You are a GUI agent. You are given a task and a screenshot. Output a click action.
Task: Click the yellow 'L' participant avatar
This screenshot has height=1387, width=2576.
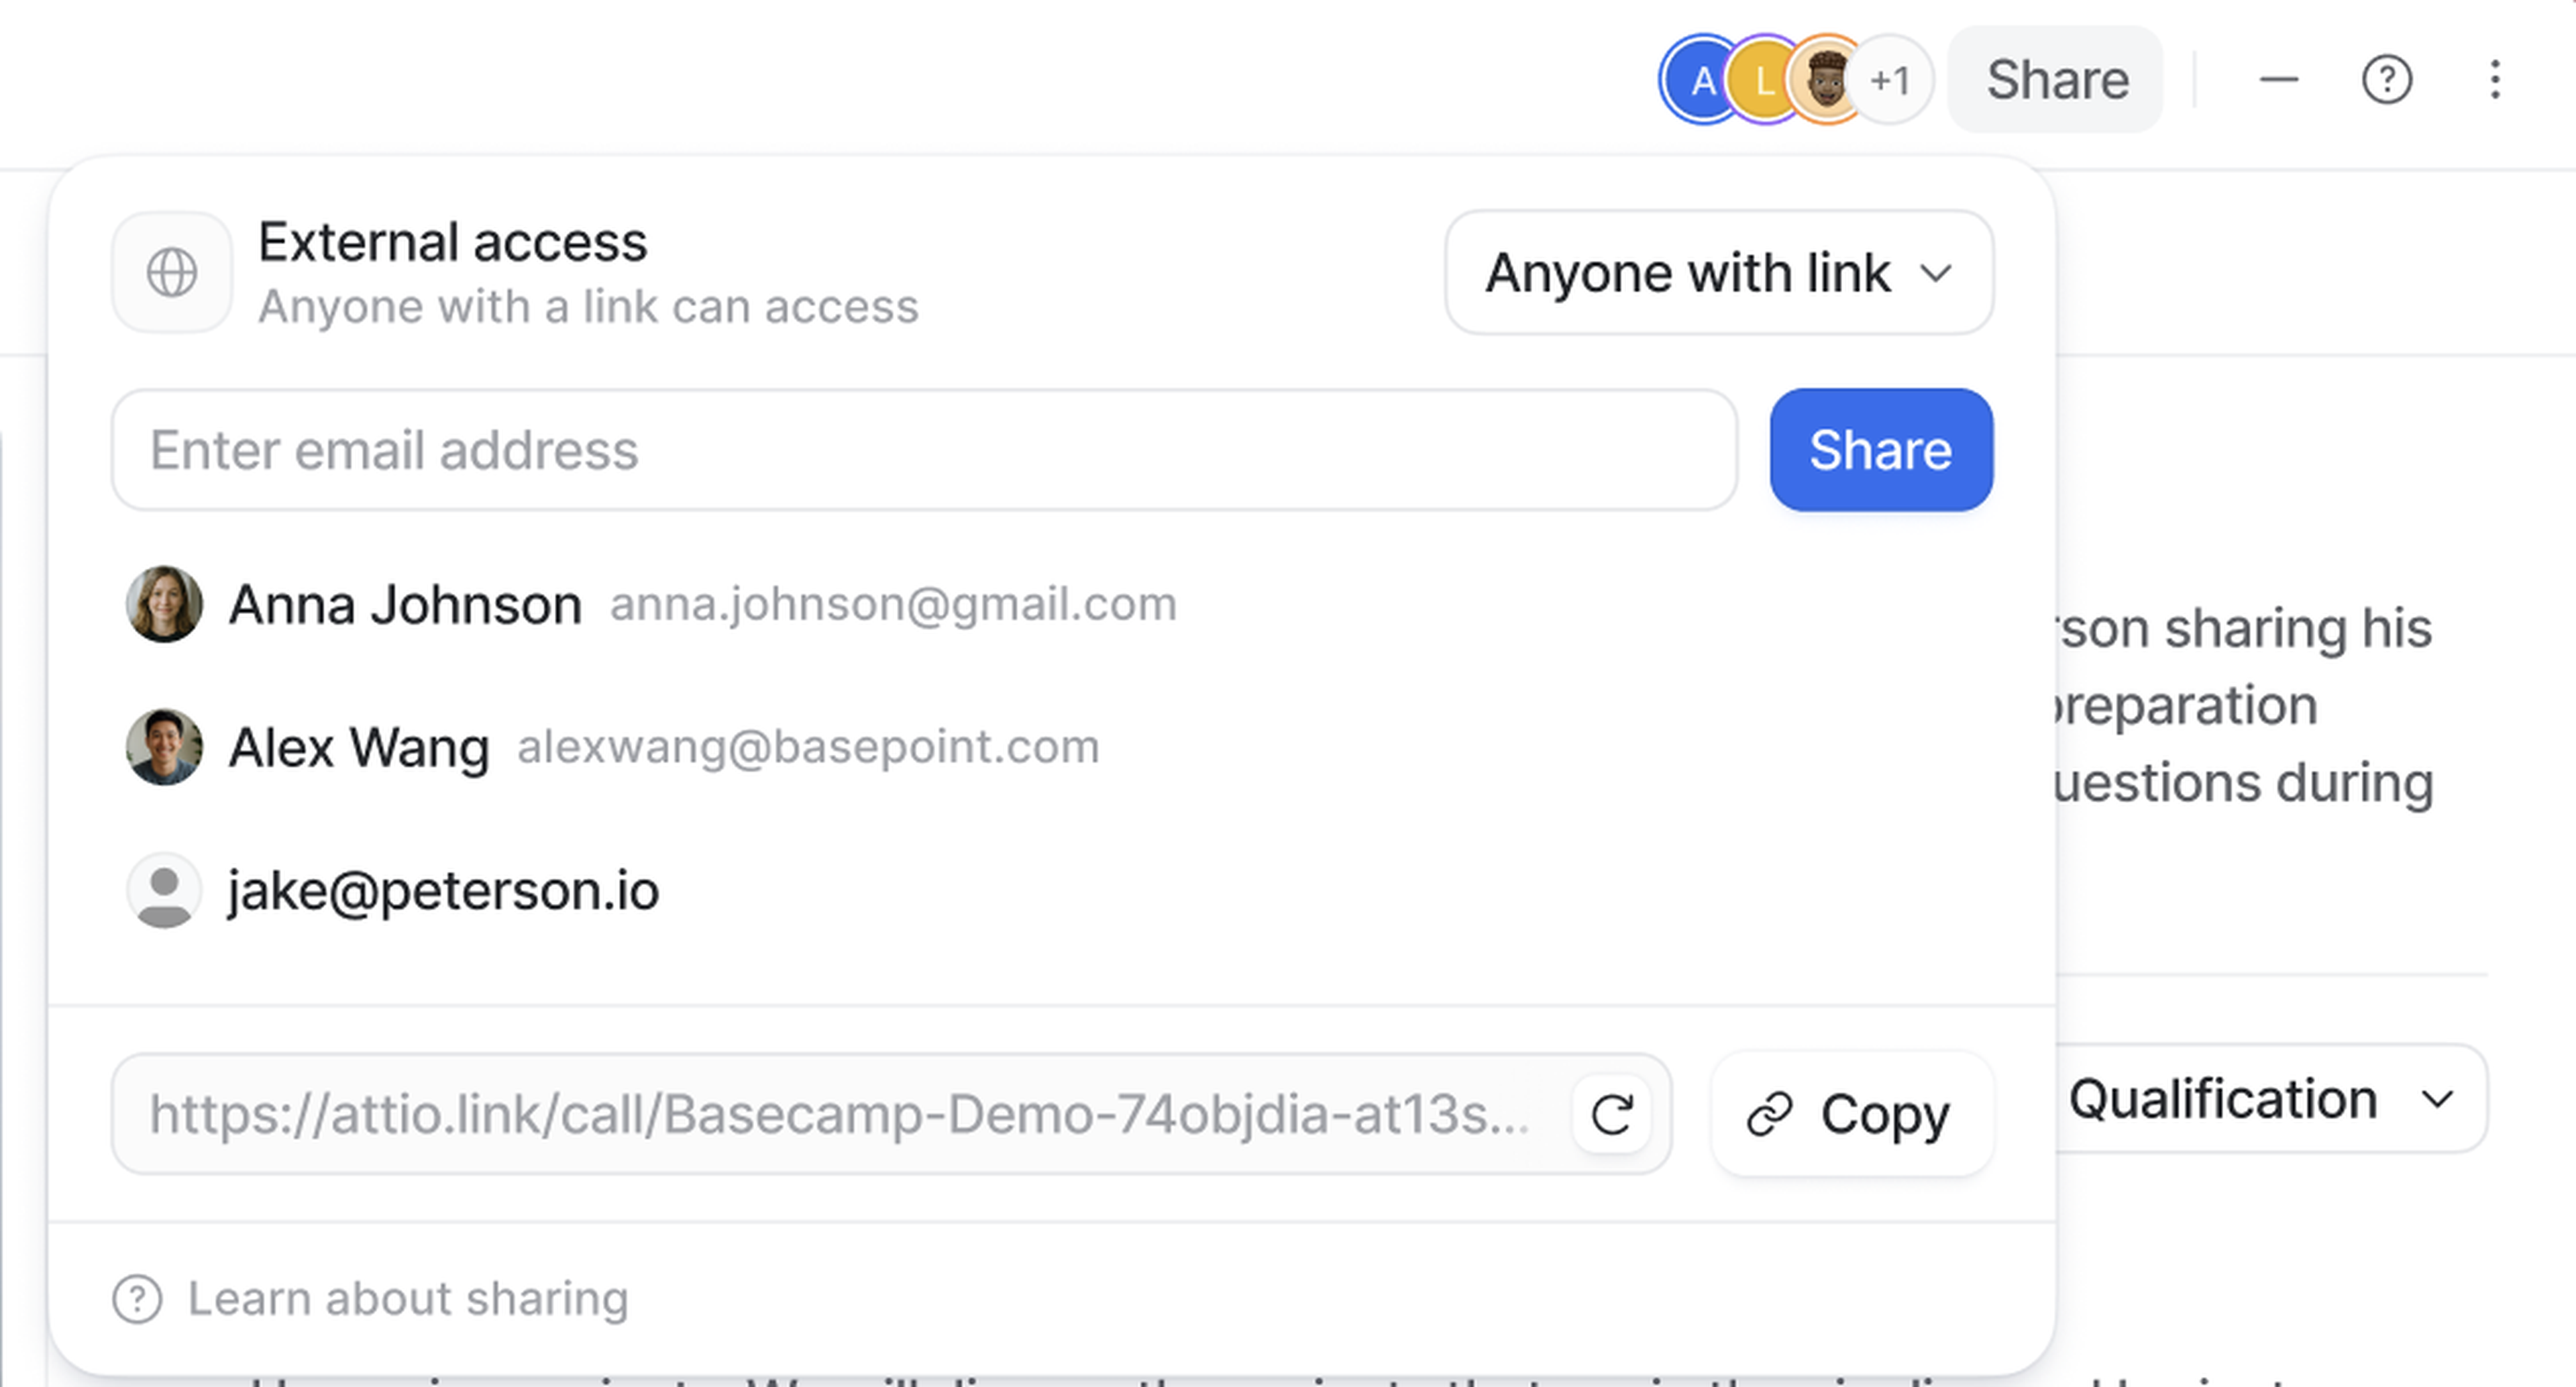1763,80
